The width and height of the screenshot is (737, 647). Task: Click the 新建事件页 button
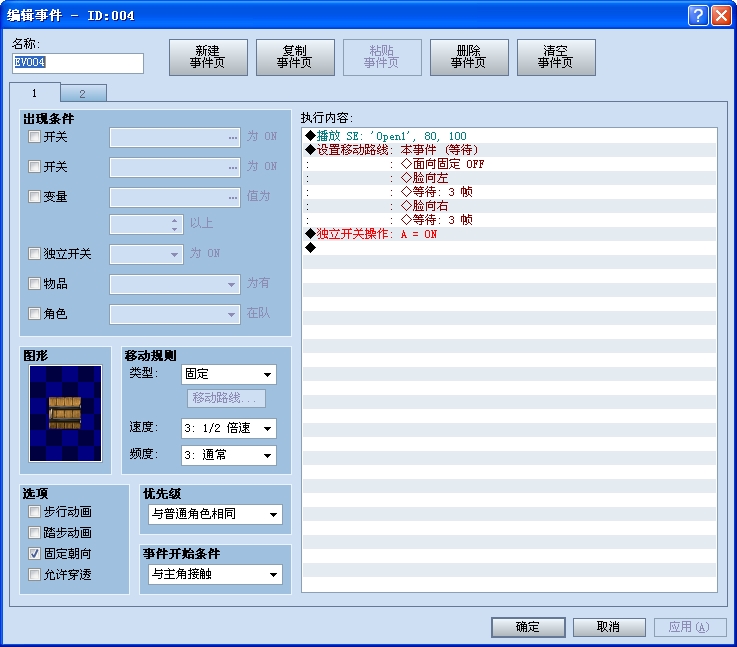point(208,58)
